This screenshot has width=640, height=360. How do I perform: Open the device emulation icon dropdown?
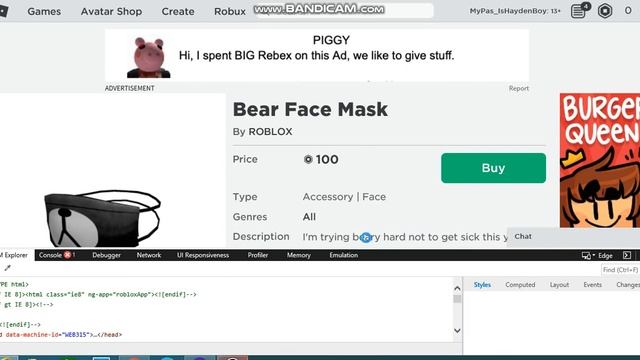[588, 256]
